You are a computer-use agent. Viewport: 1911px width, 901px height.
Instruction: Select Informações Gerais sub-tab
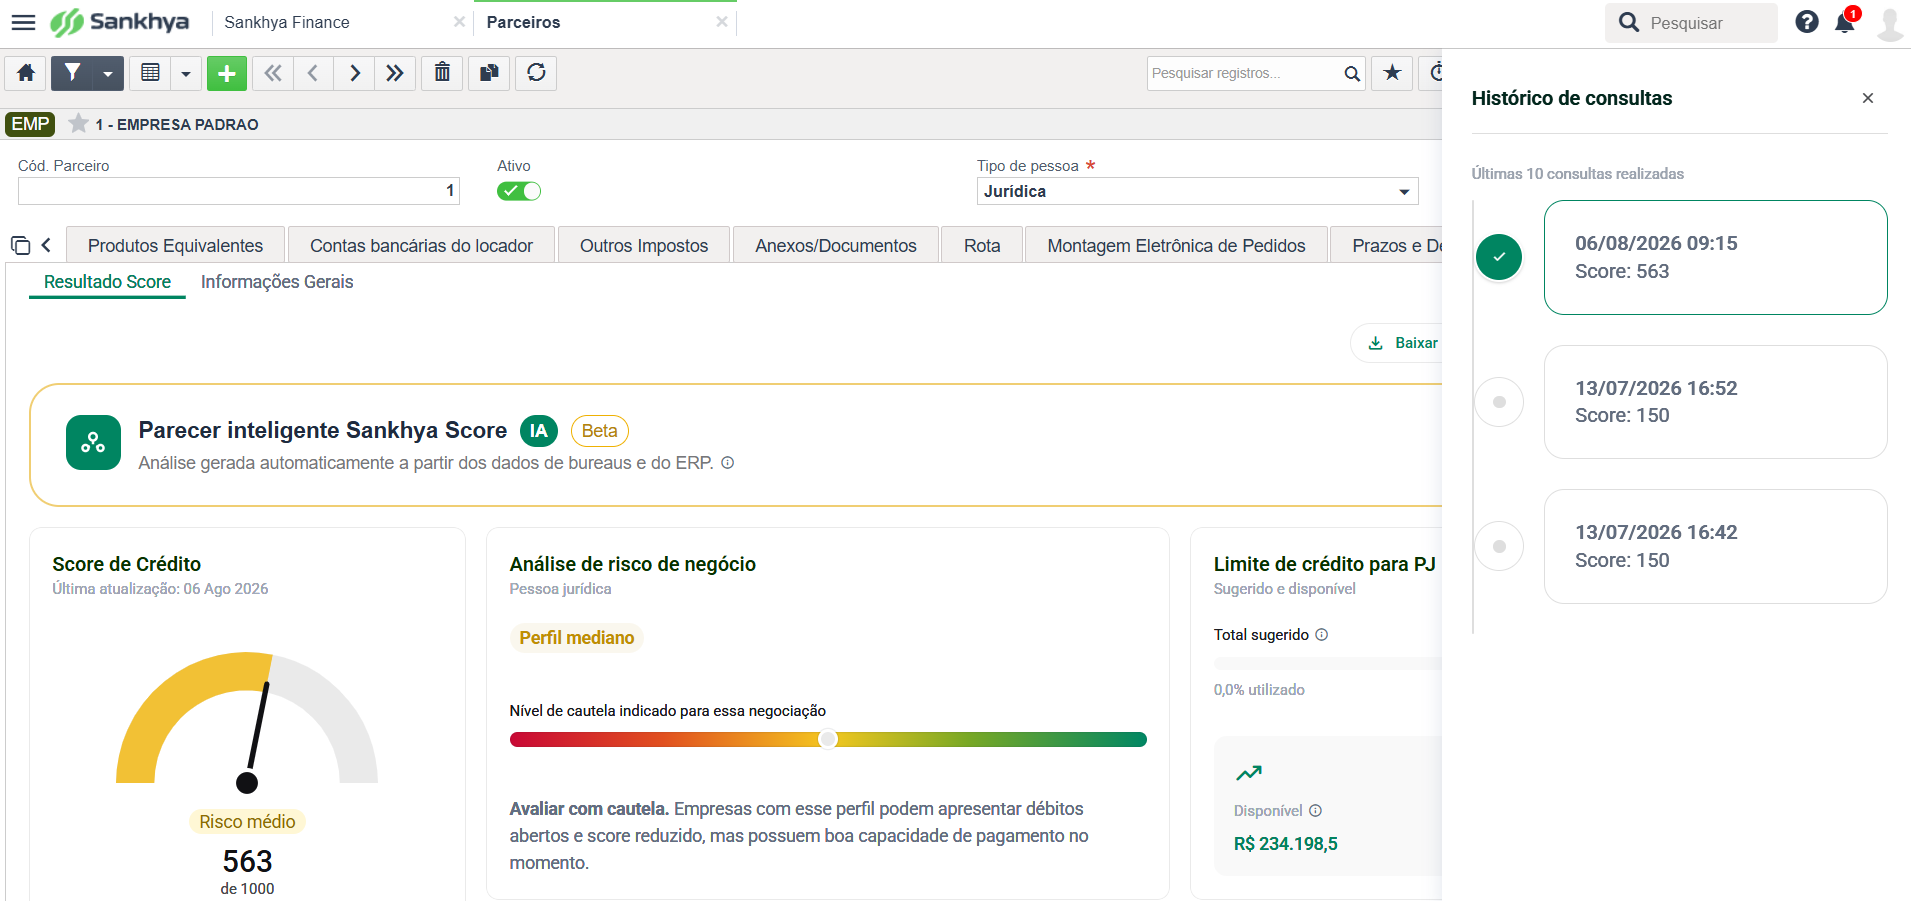click(277, 282)
